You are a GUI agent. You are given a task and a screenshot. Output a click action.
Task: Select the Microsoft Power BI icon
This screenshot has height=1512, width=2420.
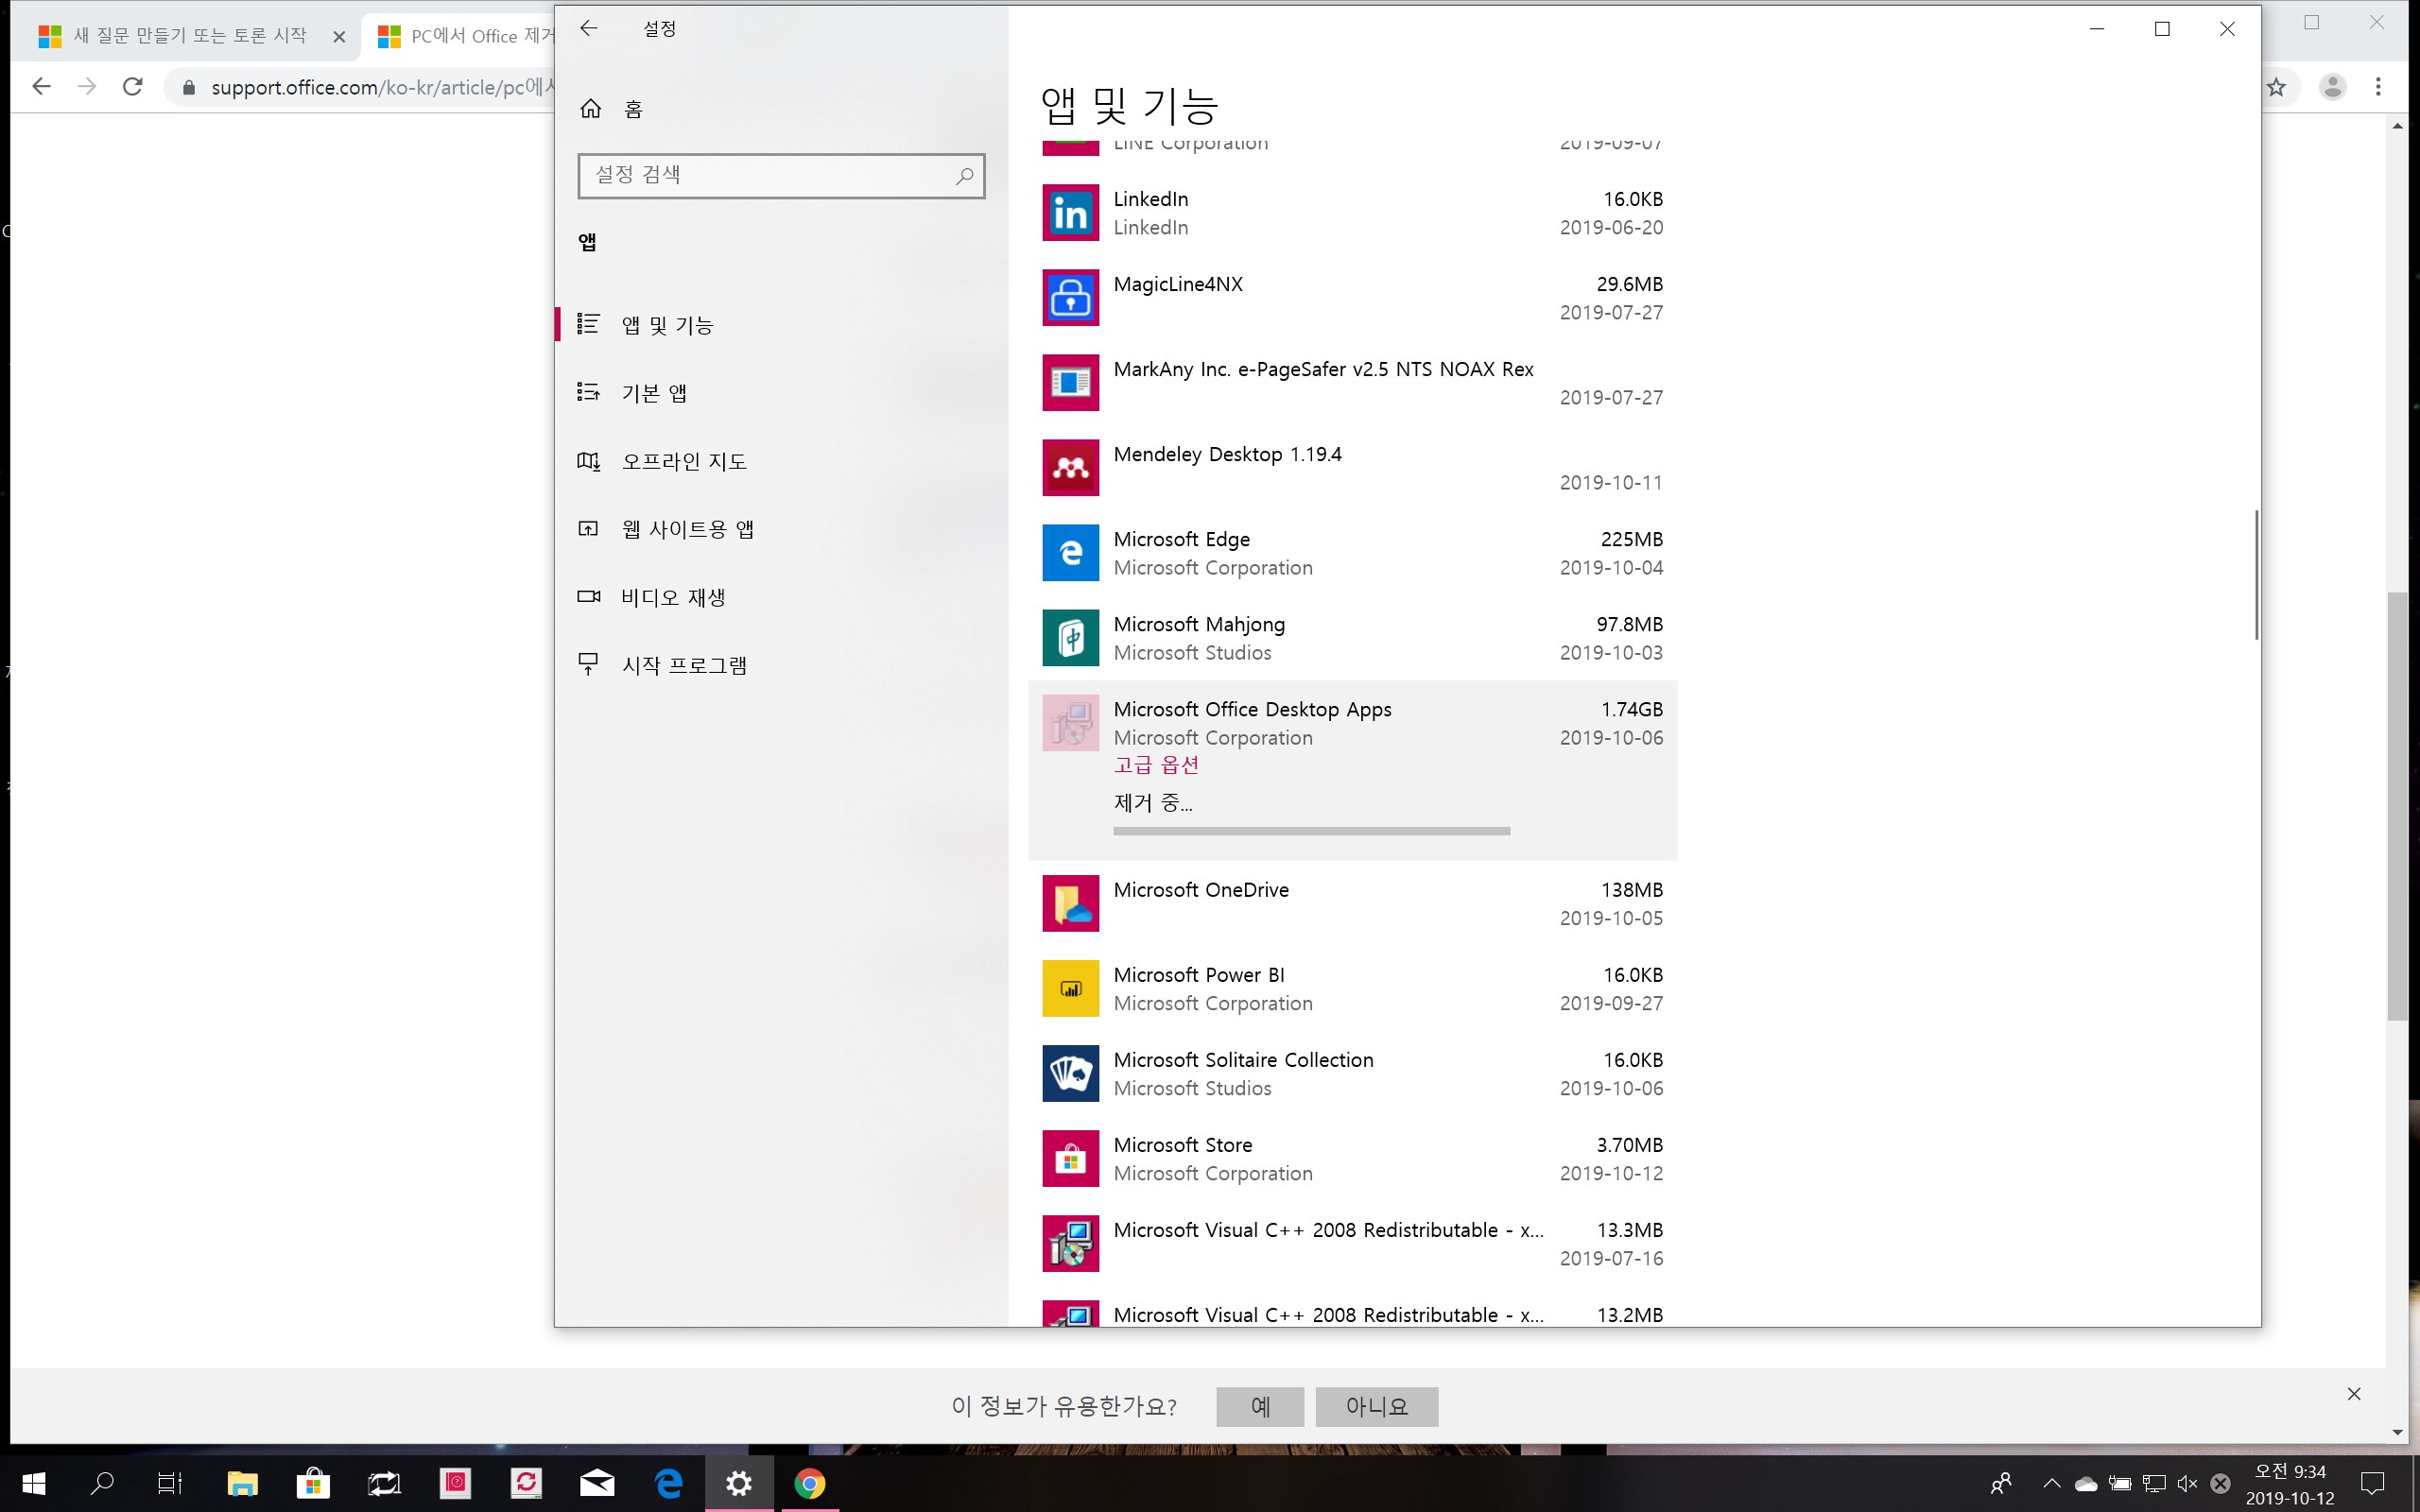(1070, 988)
